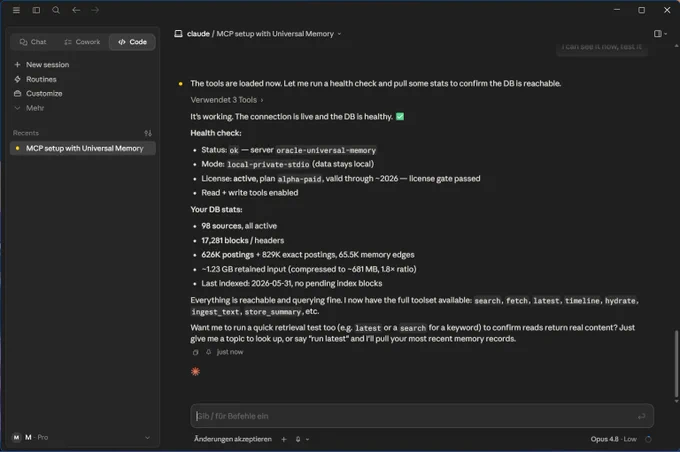Click MCP setup with Universal Memory title

(x=275, y=33)
